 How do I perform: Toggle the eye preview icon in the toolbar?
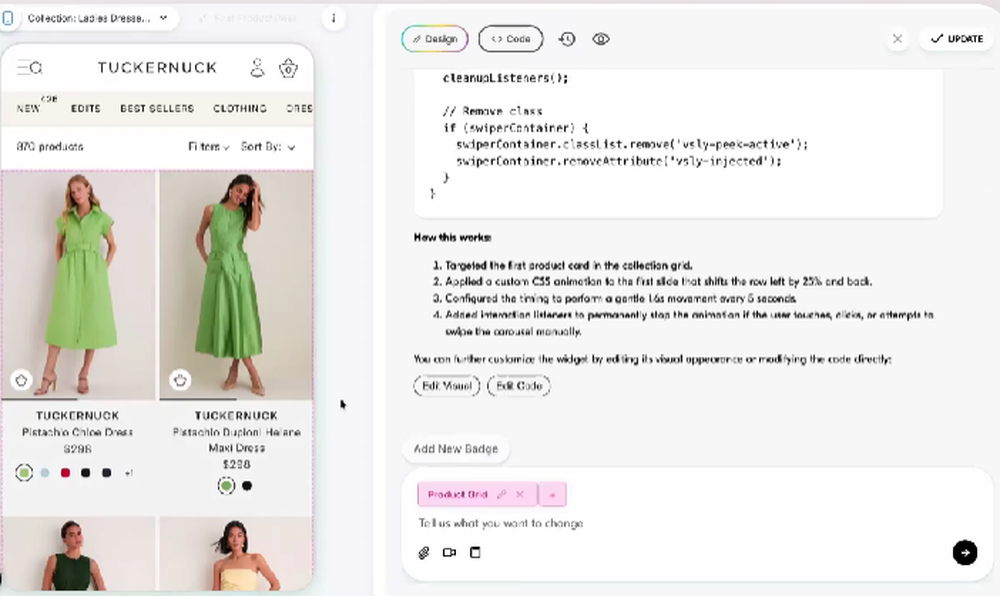pos(600,38)
